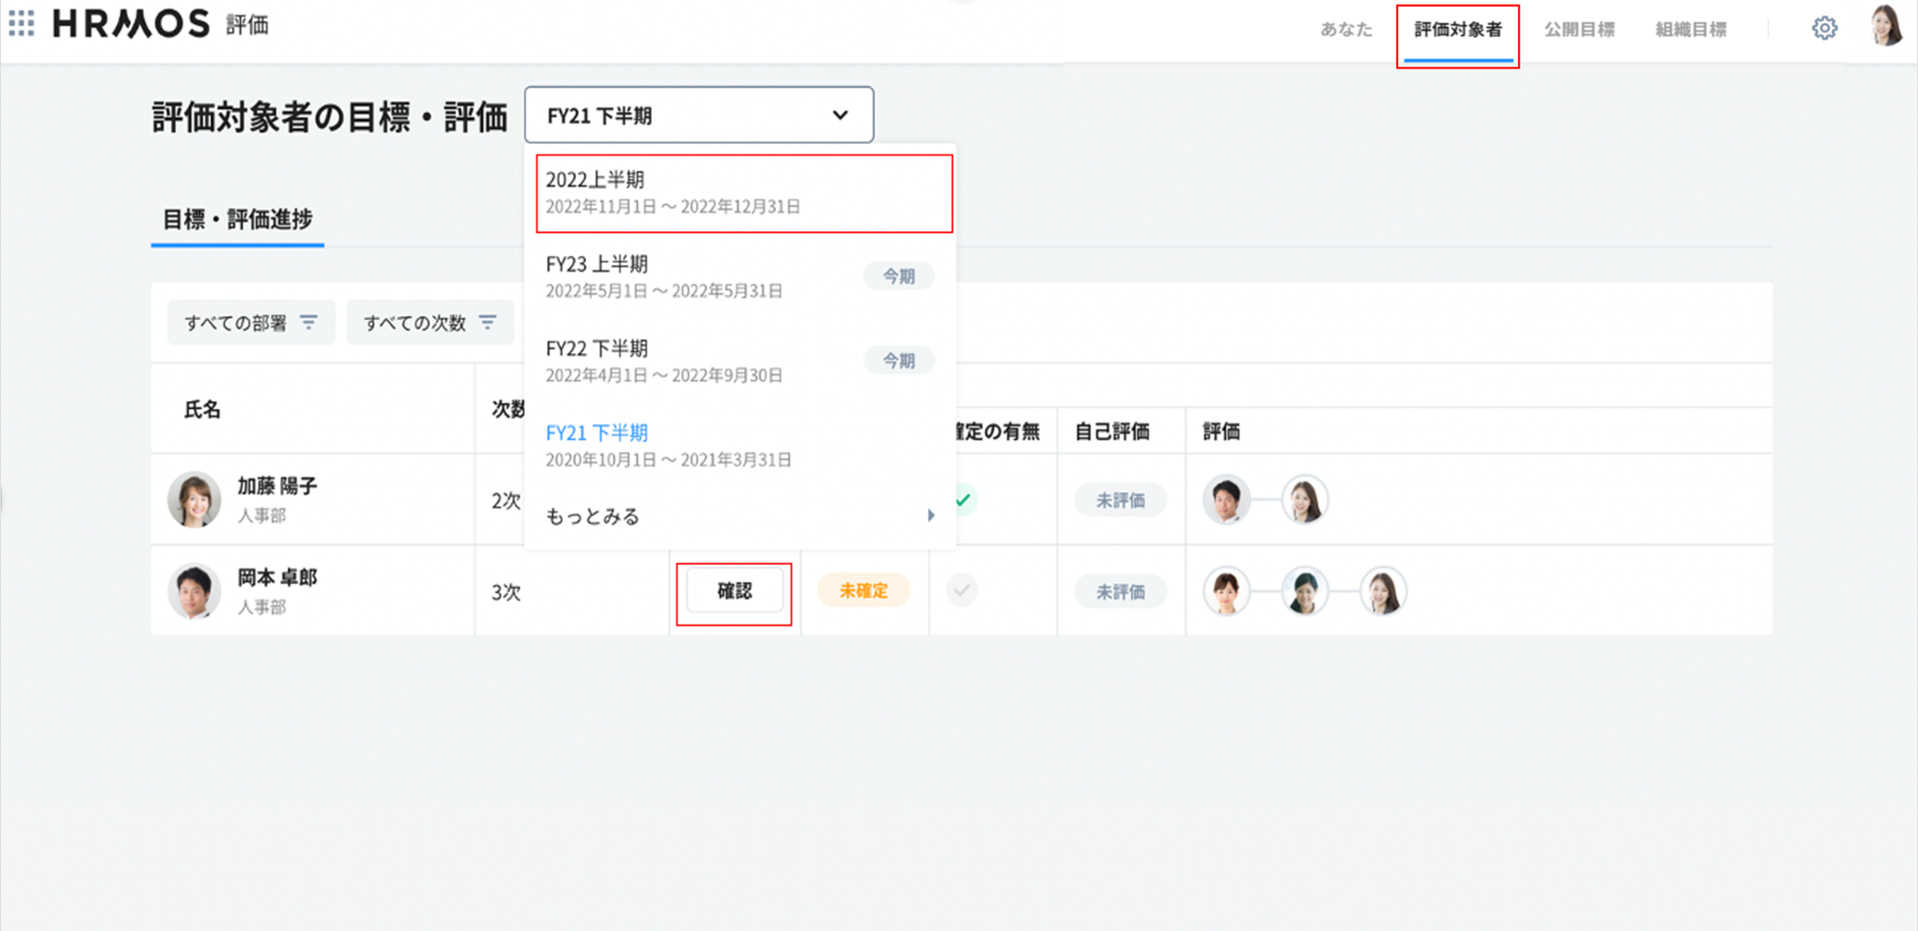The height and width of the screenshot is (931, 1918).
Task: Click the last evaluator avatar for 岡本 卓郎
Action: pos(1382,591)
